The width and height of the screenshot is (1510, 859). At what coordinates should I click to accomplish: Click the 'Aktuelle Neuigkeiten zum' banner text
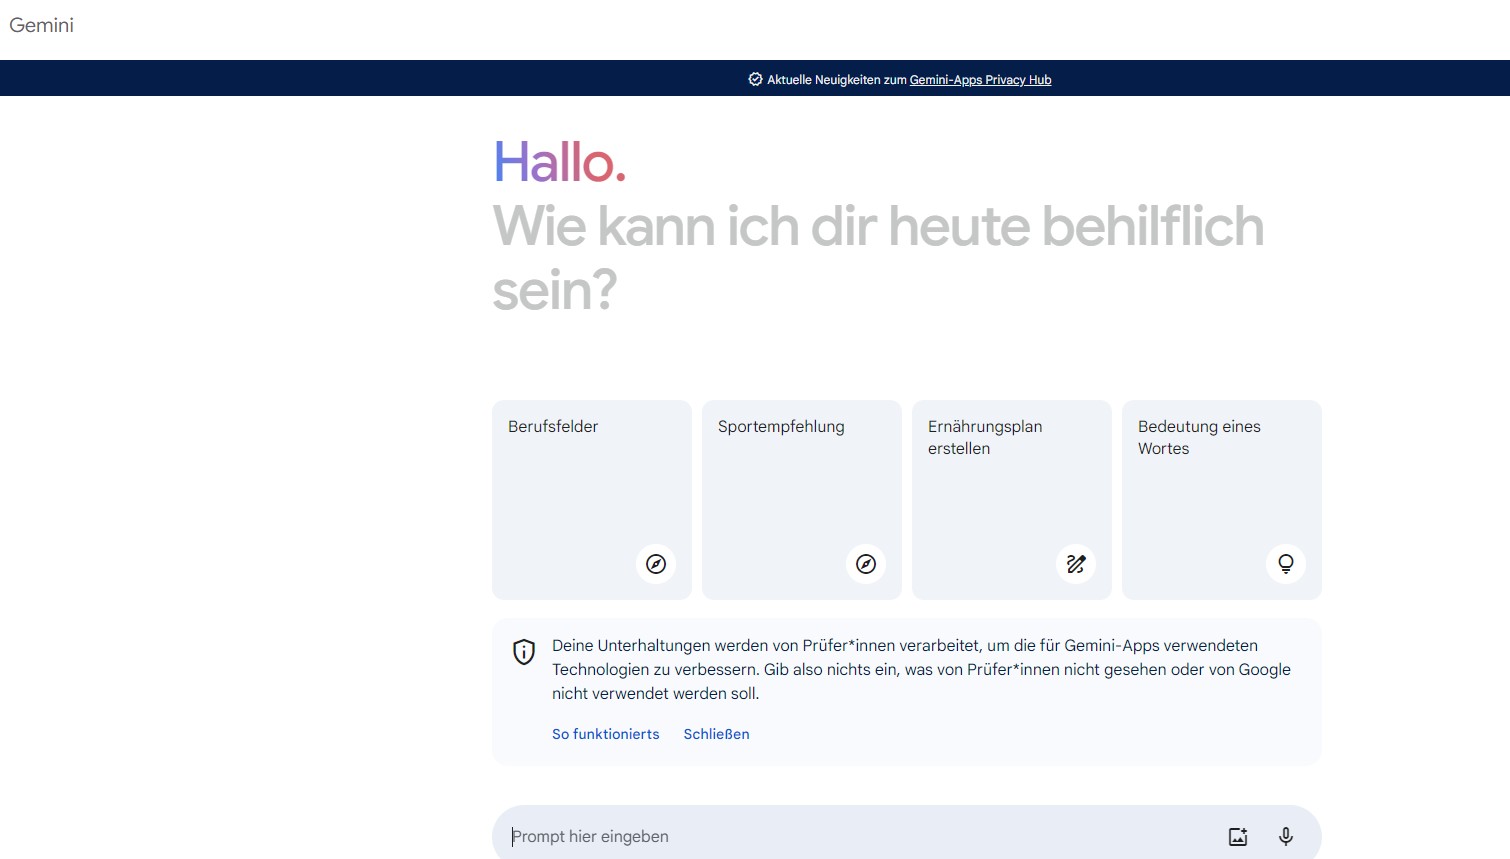pyautogui.click(x=837, y=80)
